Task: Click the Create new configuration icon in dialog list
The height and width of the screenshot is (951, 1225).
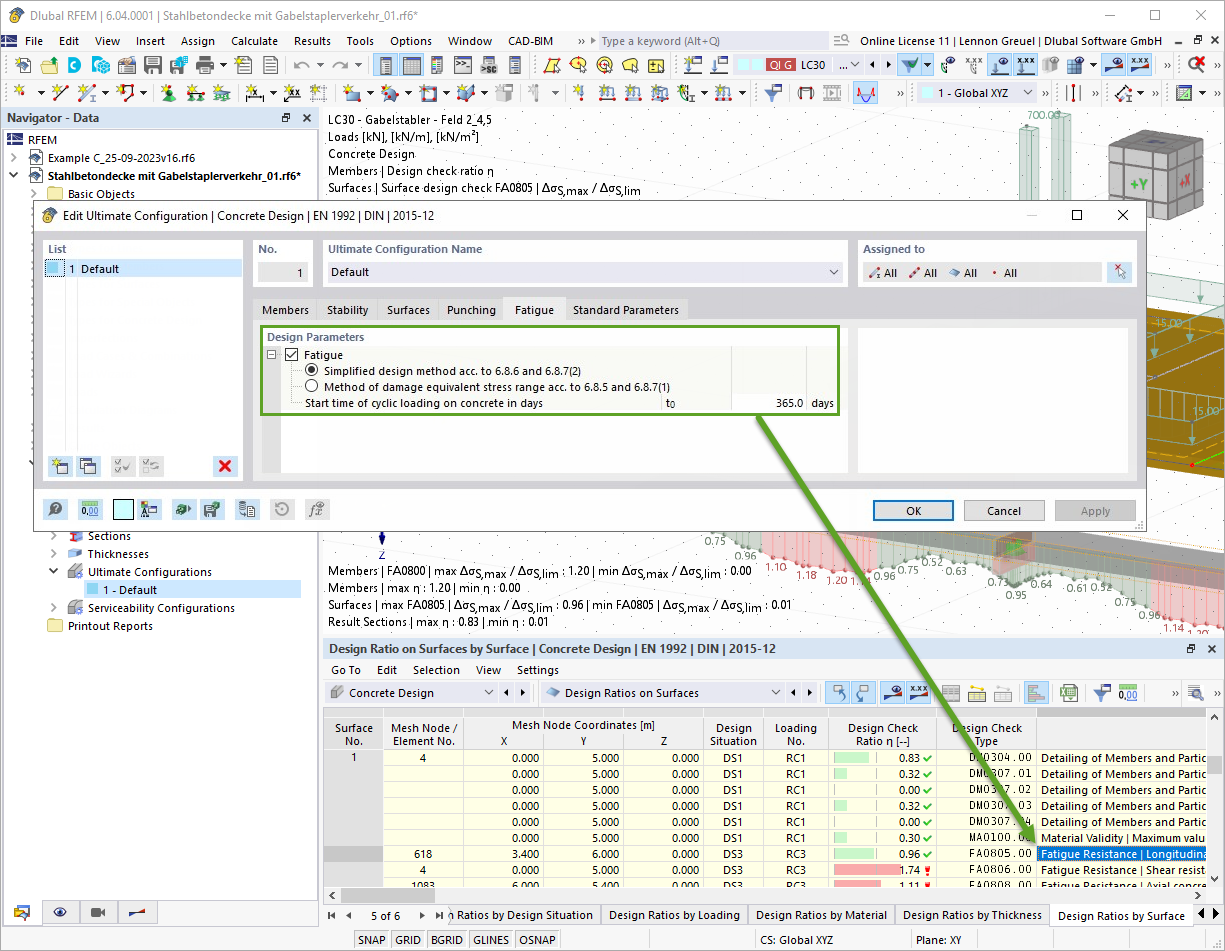Action: point(60,466)
